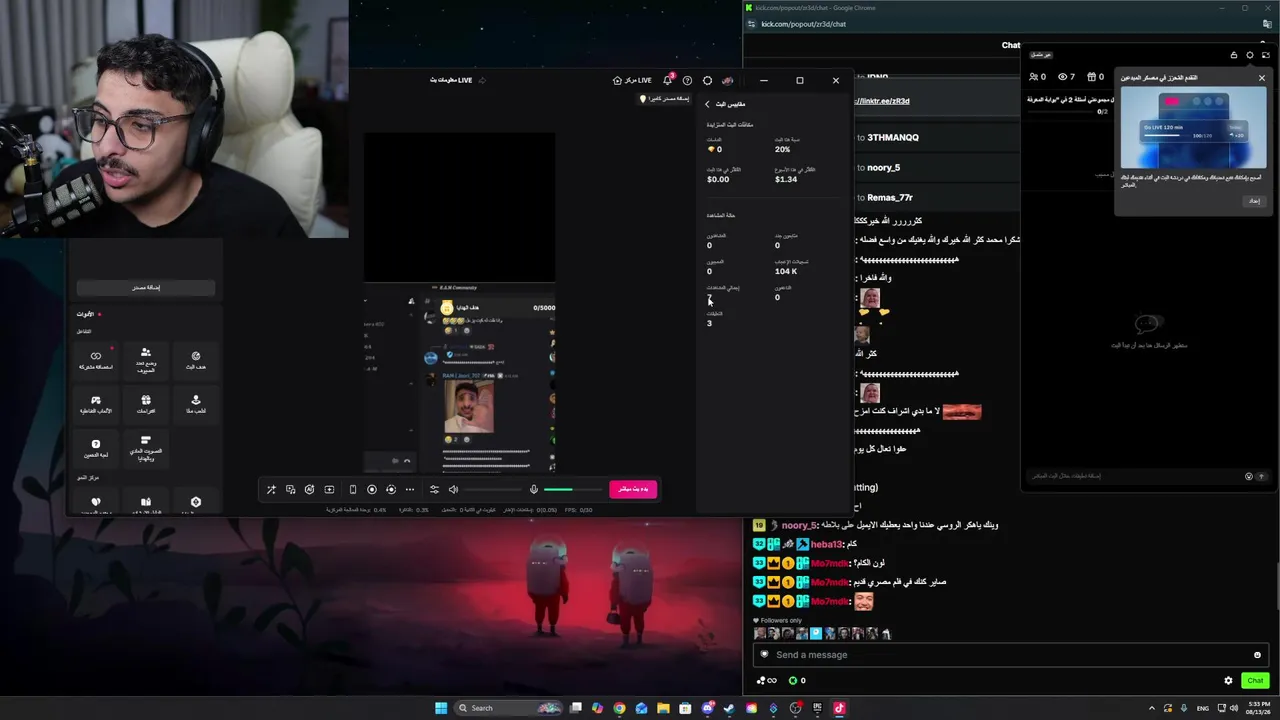The image size is (1280, 720).
Task: Close the creator camp promo popup
Action: (1262, 78)
